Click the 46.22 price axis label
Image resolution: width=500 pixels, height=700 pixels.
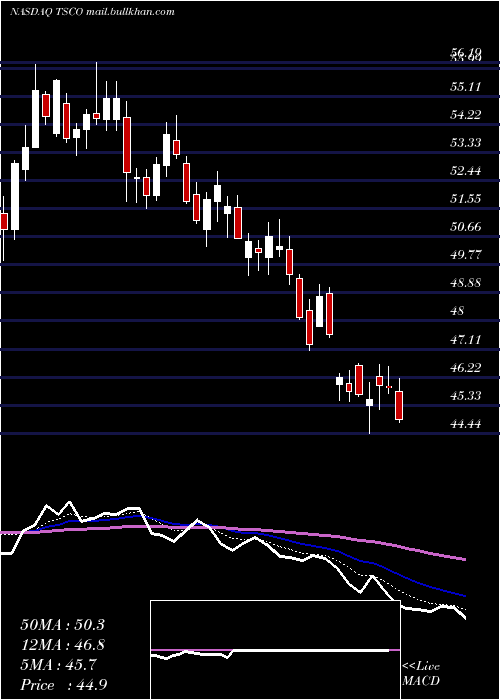[x=466, y=368]
